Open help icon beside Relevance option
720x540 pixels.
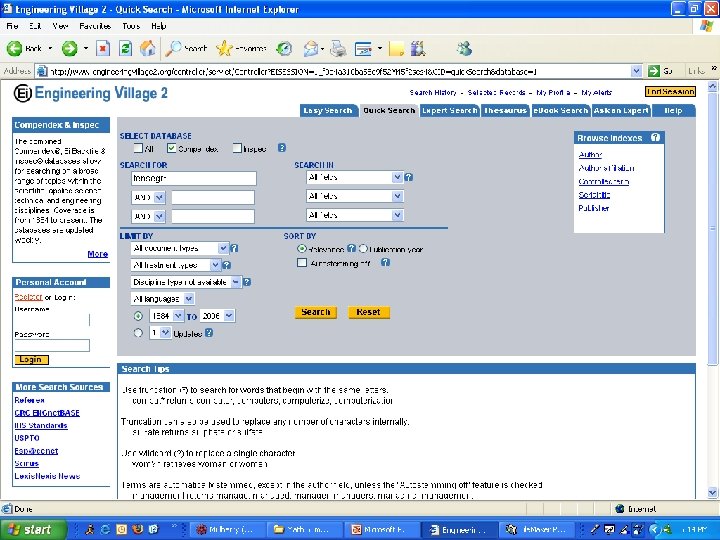pos(351,248)
